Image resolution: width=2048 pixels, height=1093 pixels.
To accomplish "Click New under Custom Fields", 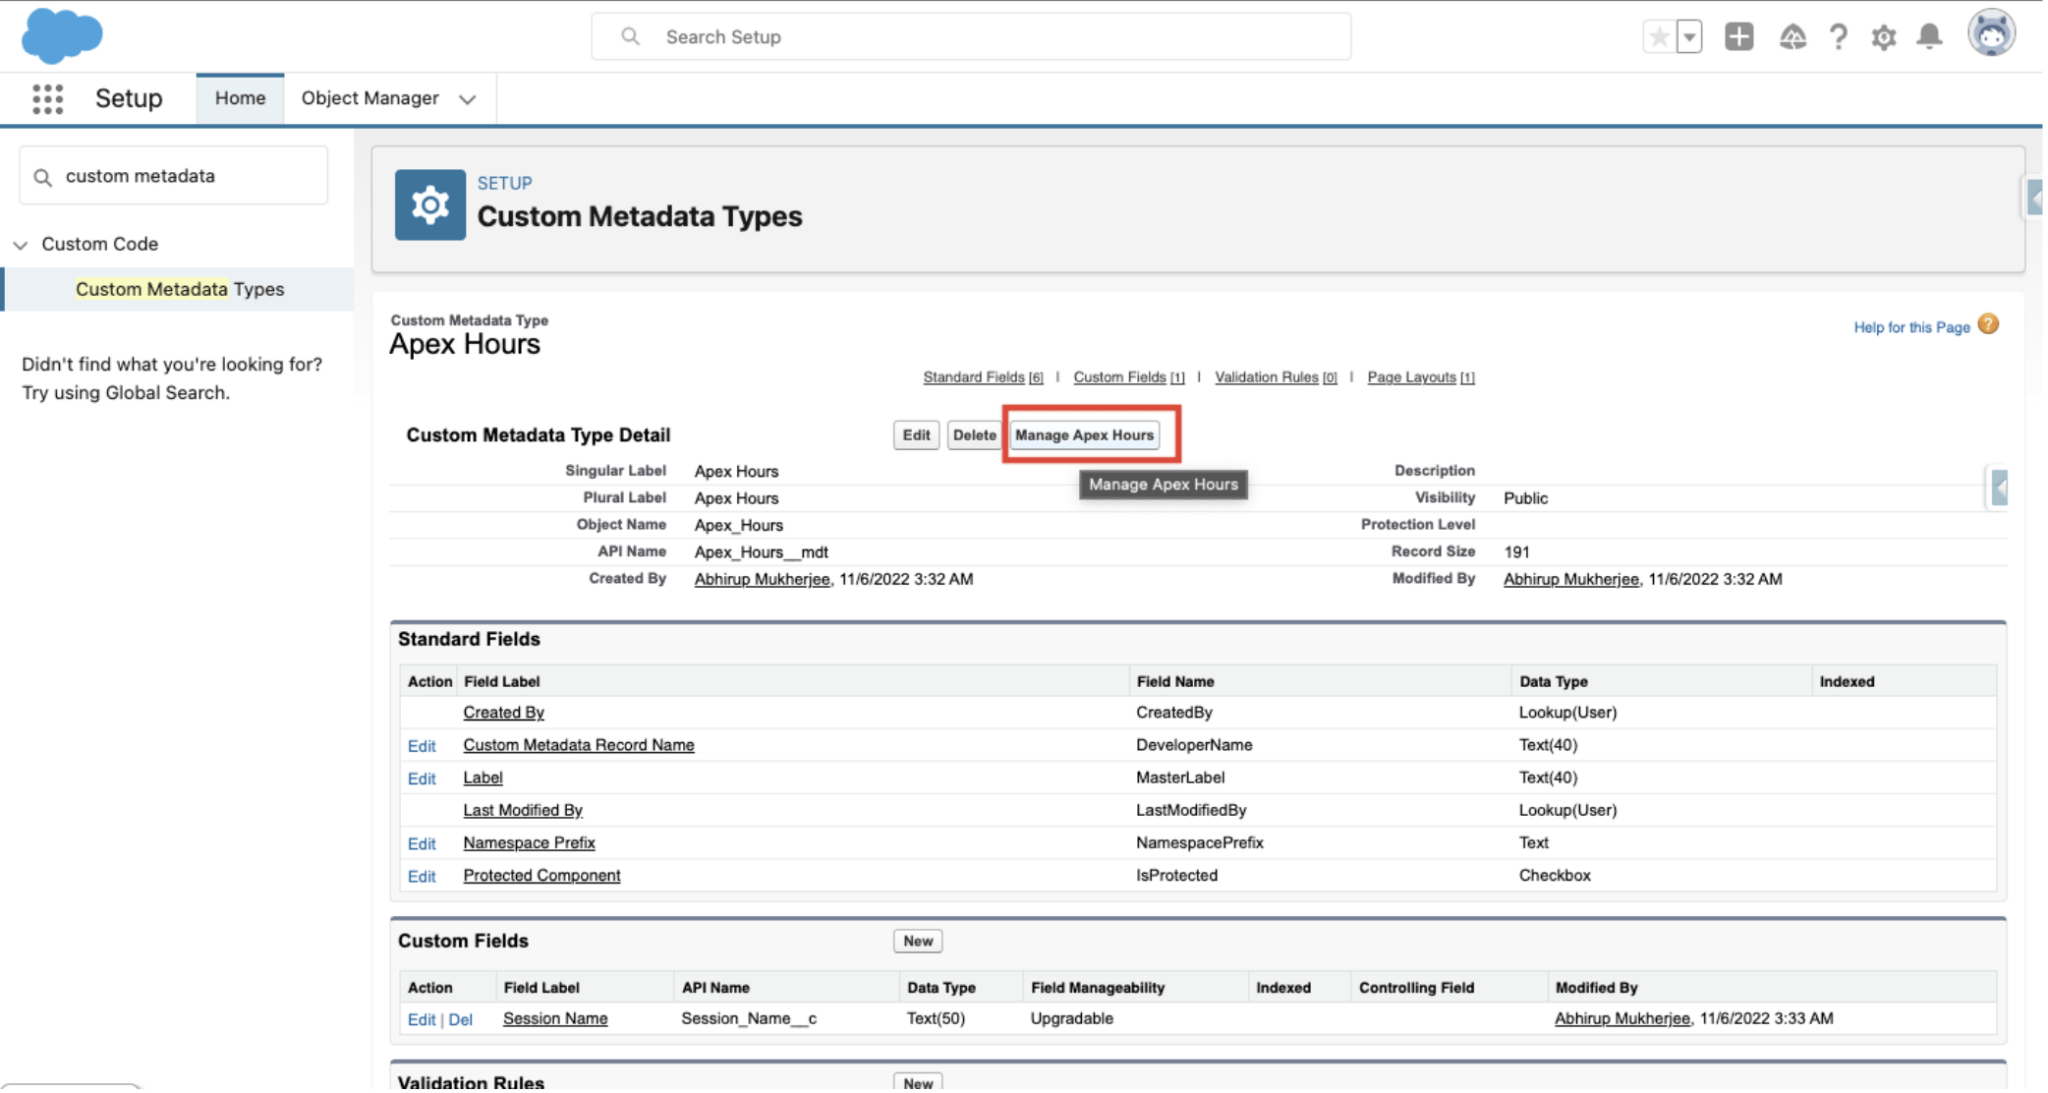I will point(916,940).
